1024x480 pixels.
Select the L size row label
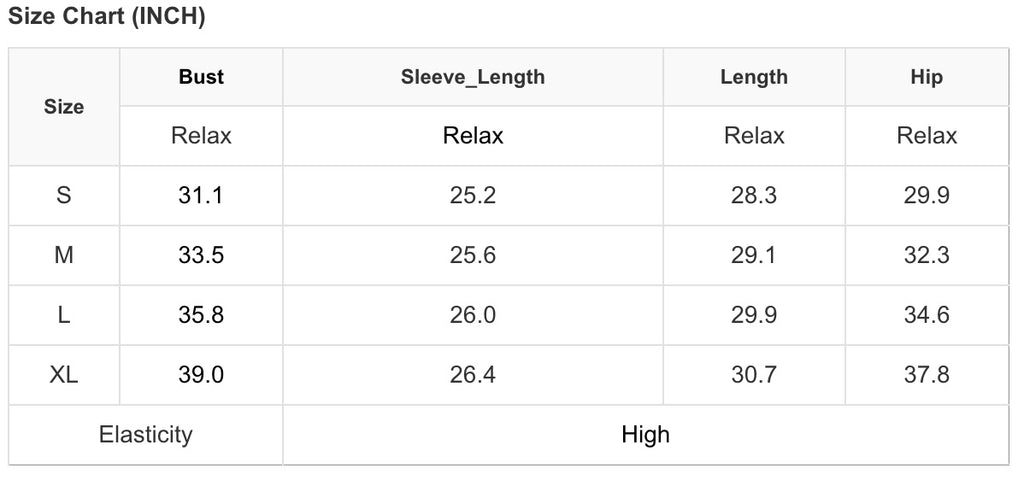[64, 315]
